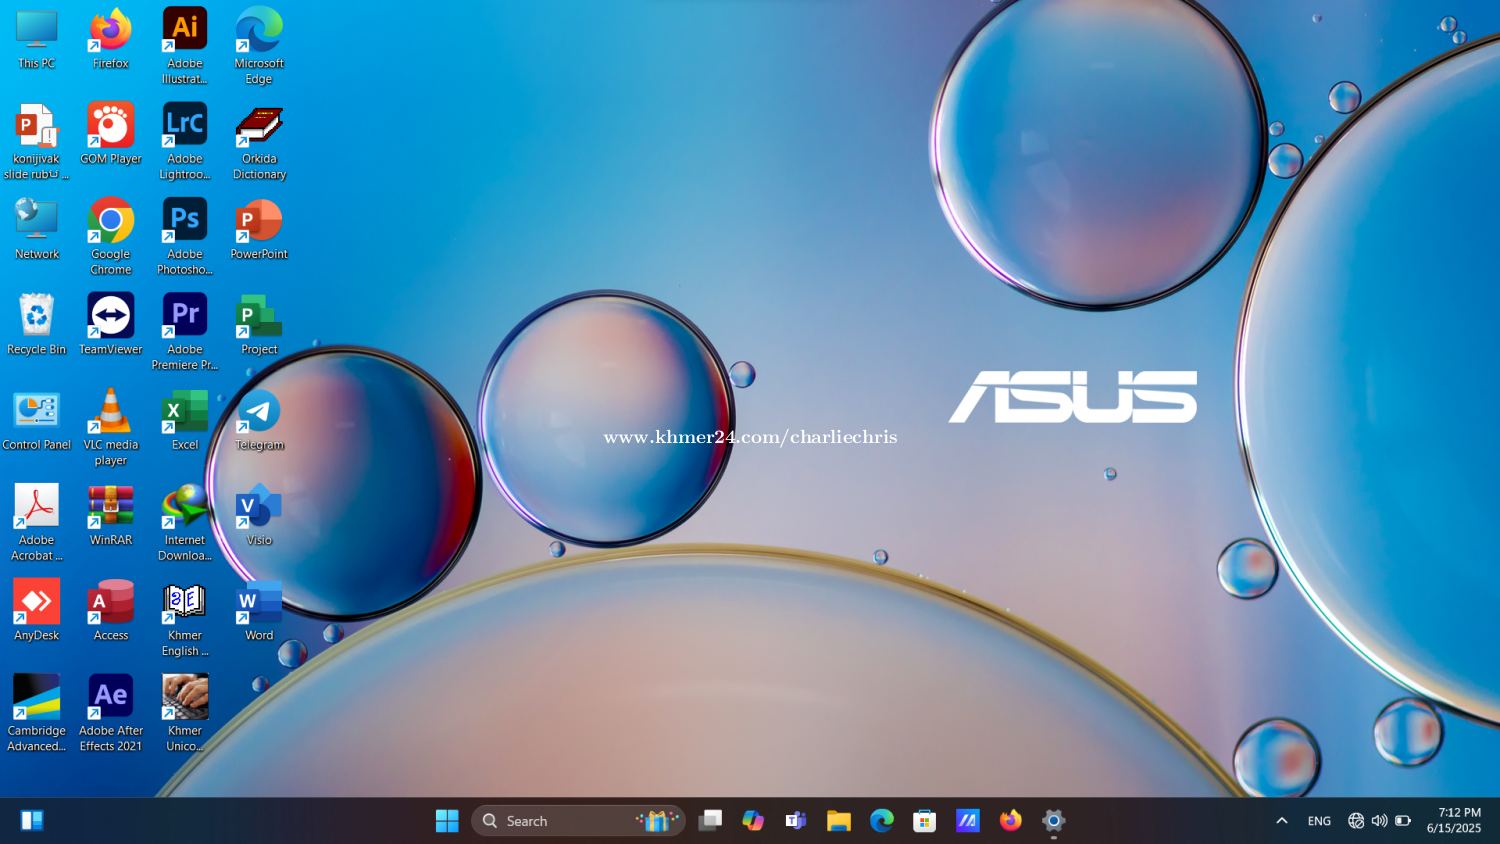
Task: Open Microsoft Store from the taskbar
Action: [x=925, y=821]
